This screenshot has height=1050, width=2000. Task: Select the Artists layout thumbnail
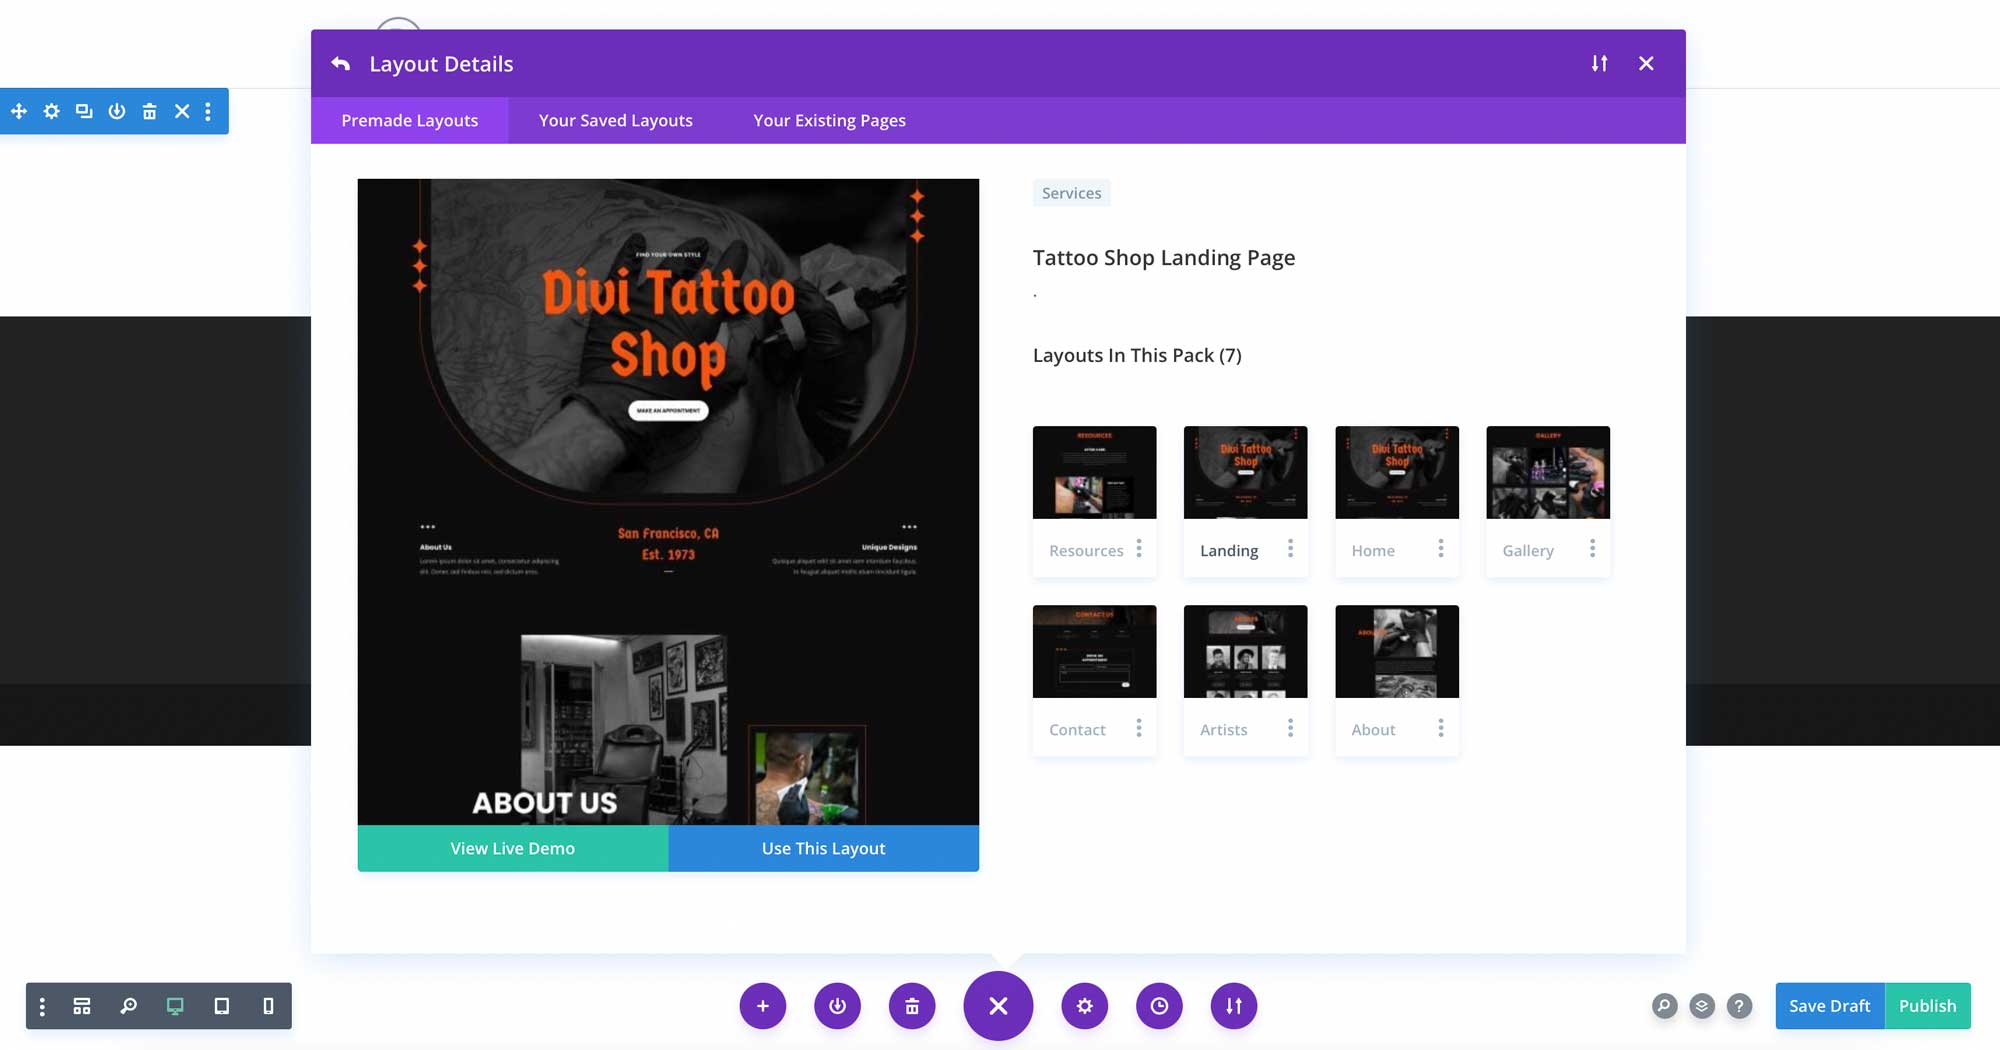(1244, 651)
